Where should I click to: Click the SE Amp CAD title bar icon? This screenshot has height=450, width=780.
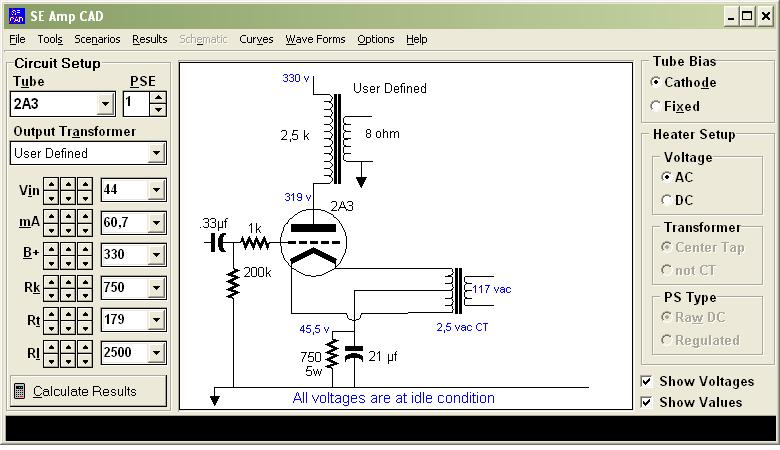[16, 16]
